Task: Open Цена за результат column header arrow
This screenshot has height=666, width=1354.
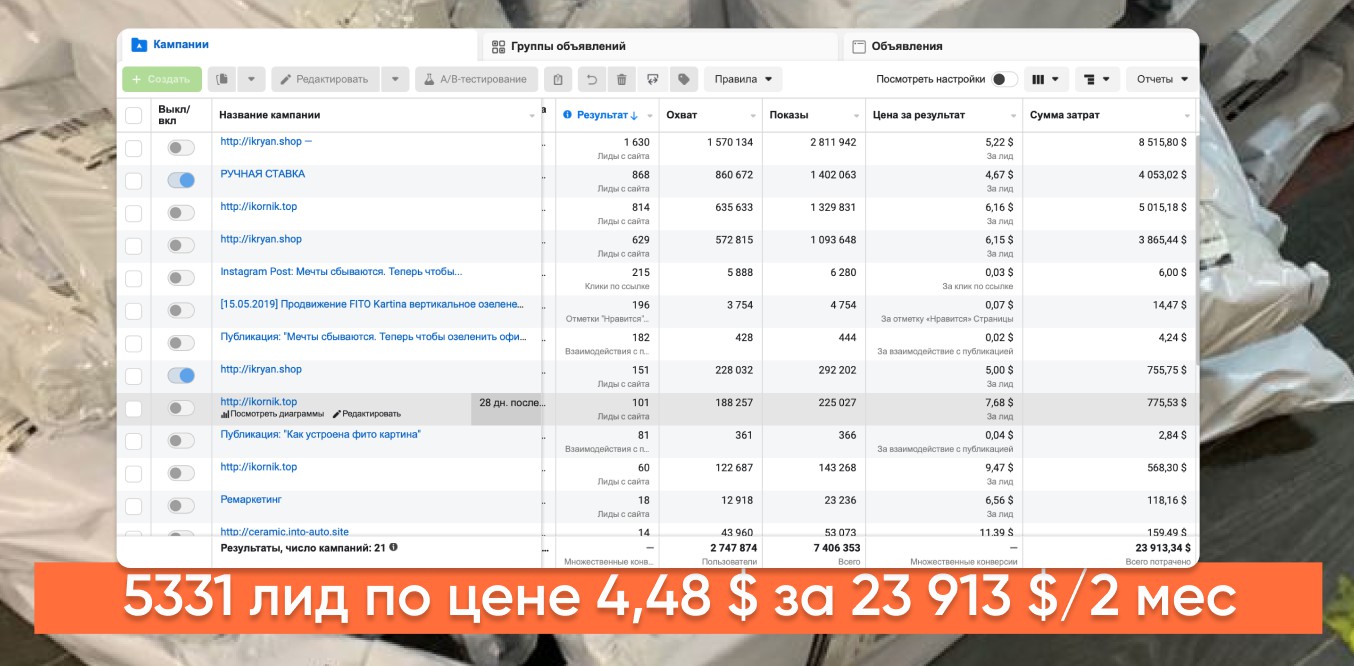Action: pos(1013,116)
